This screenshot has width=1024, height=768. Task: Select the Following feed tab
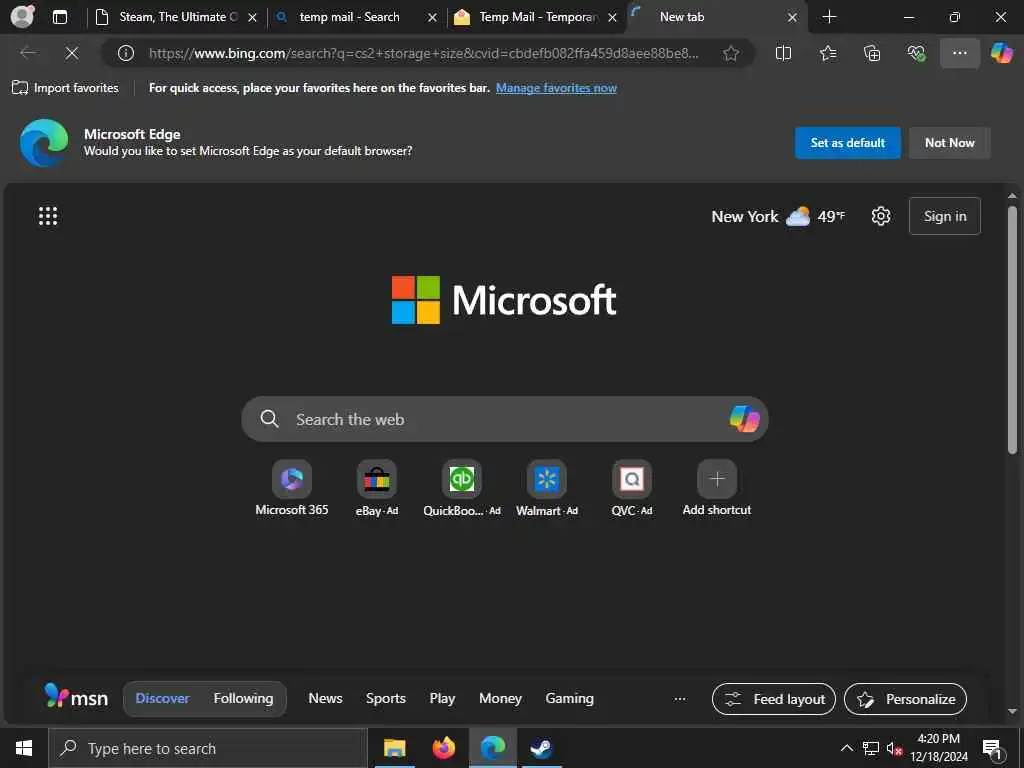click(x=243, y=698)
